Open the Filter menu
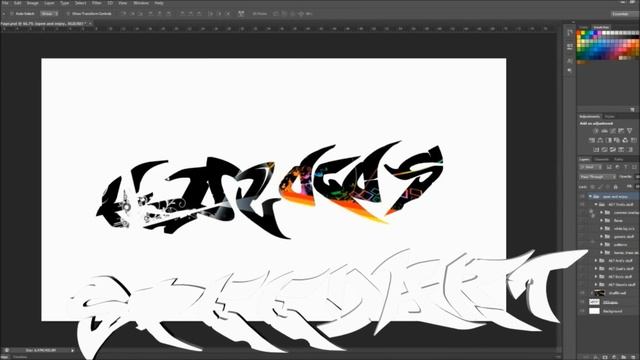Screen dimensions: 640x360 click(x=97, y=3)
